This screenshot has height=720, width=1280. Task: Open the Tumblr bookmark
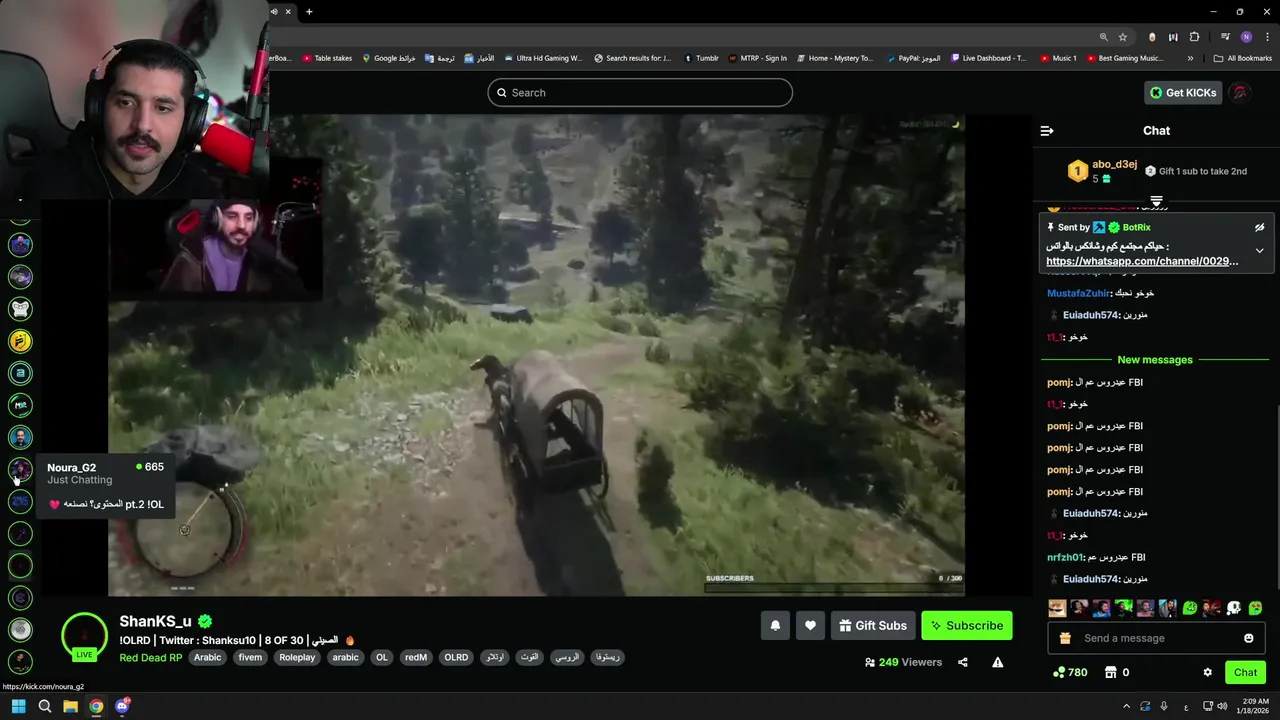701,58
